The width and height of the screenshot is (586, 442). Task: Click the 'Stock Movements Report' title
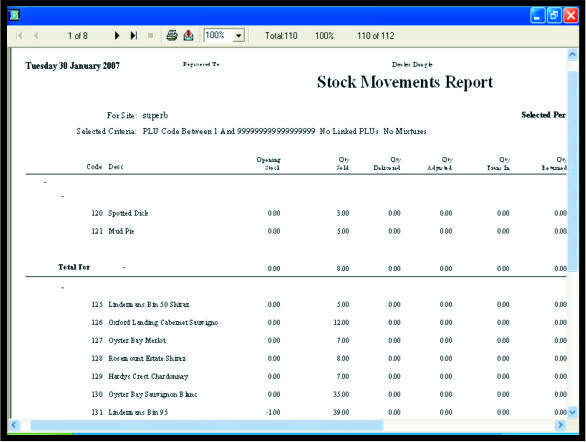[405, 82]
